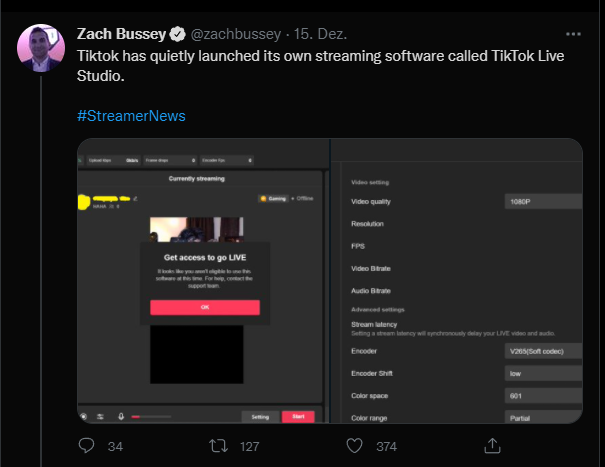This screenshot has width=605, height=467.
Task: Click the red Start streaming button
Action: (x=298, y=416)
